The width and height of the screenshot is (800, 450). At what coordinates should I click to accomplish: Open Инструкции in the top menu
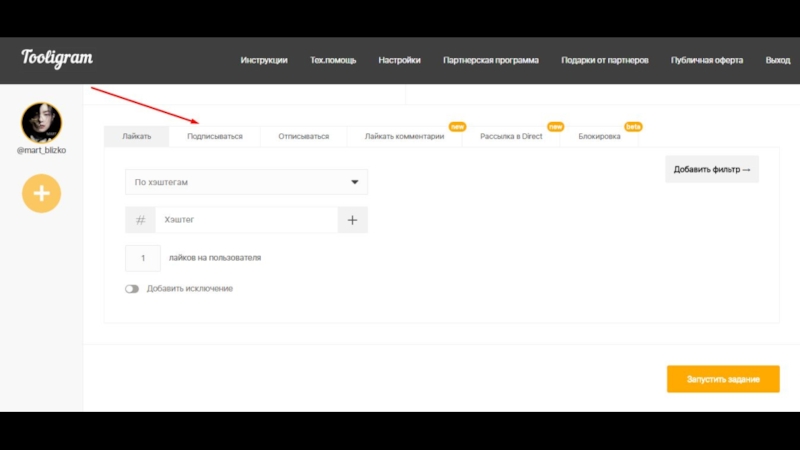264,60
